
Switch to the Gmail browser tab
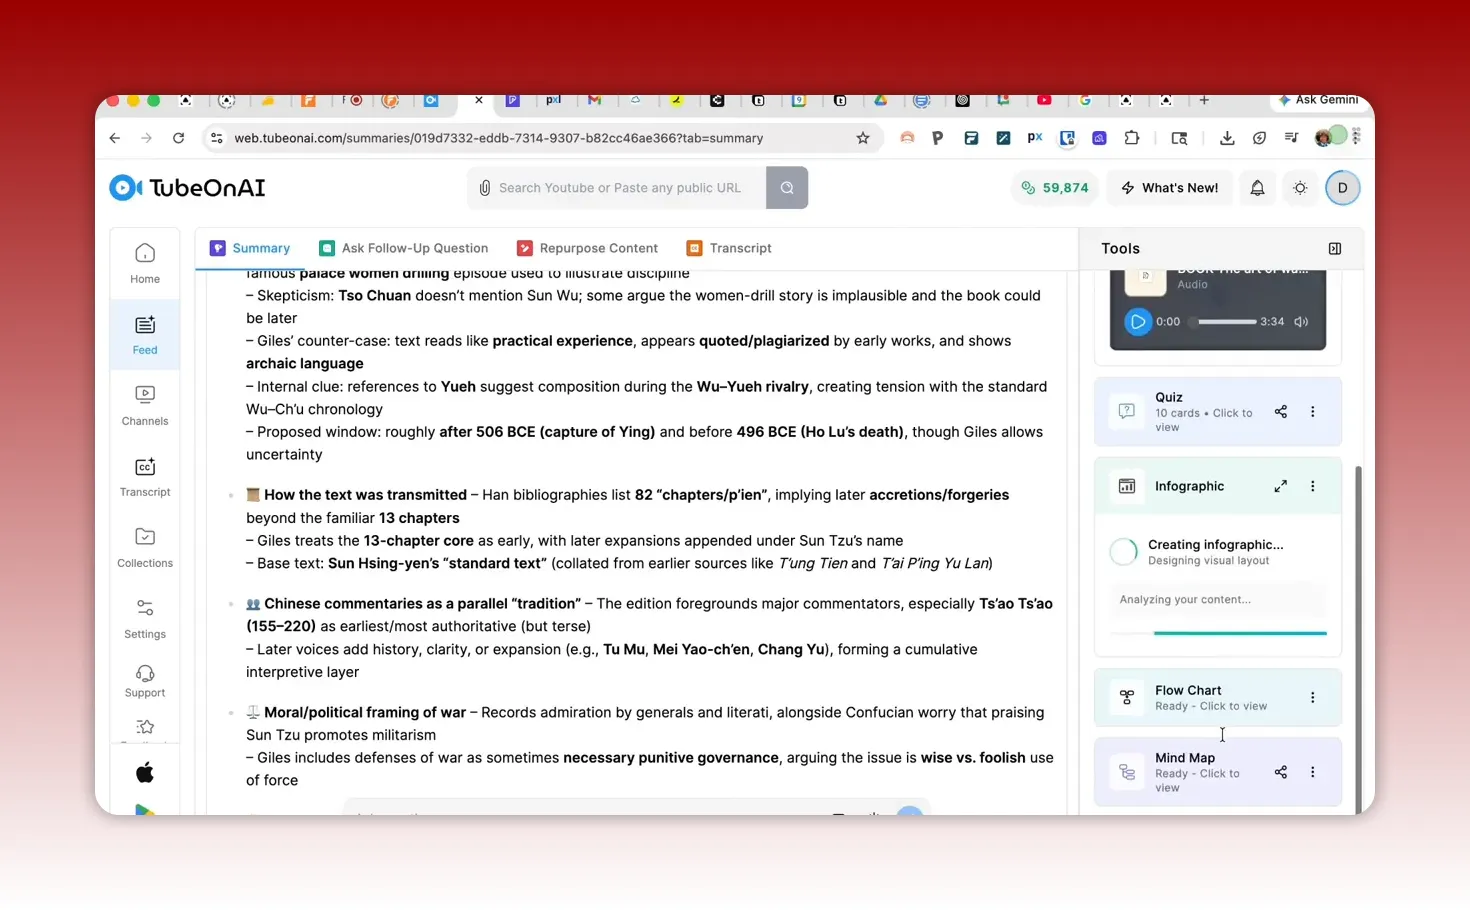pos(595,100)
